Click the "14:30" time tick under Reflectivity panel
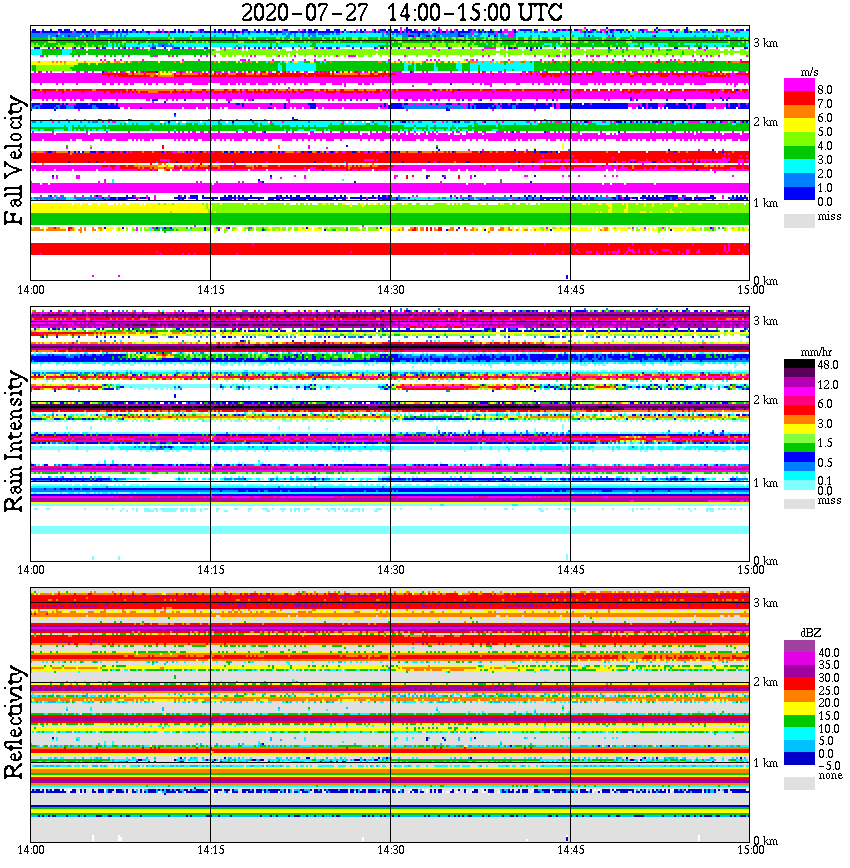Screen dimensions: 850x868 391,850
